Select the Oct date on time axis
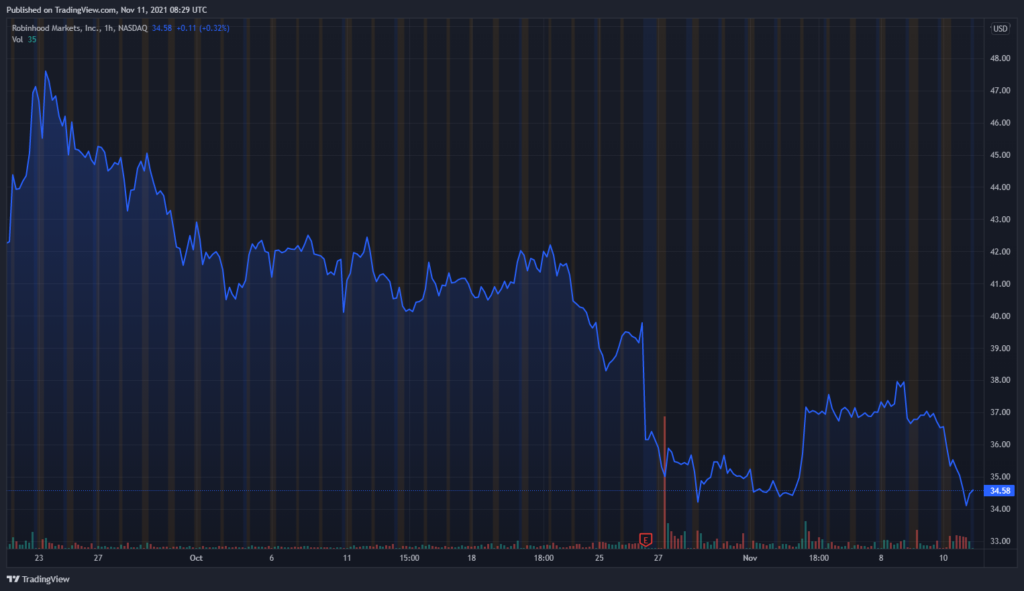Image resolution: width=1024 pixels, height=591 pixels. (x=196, y=558)
